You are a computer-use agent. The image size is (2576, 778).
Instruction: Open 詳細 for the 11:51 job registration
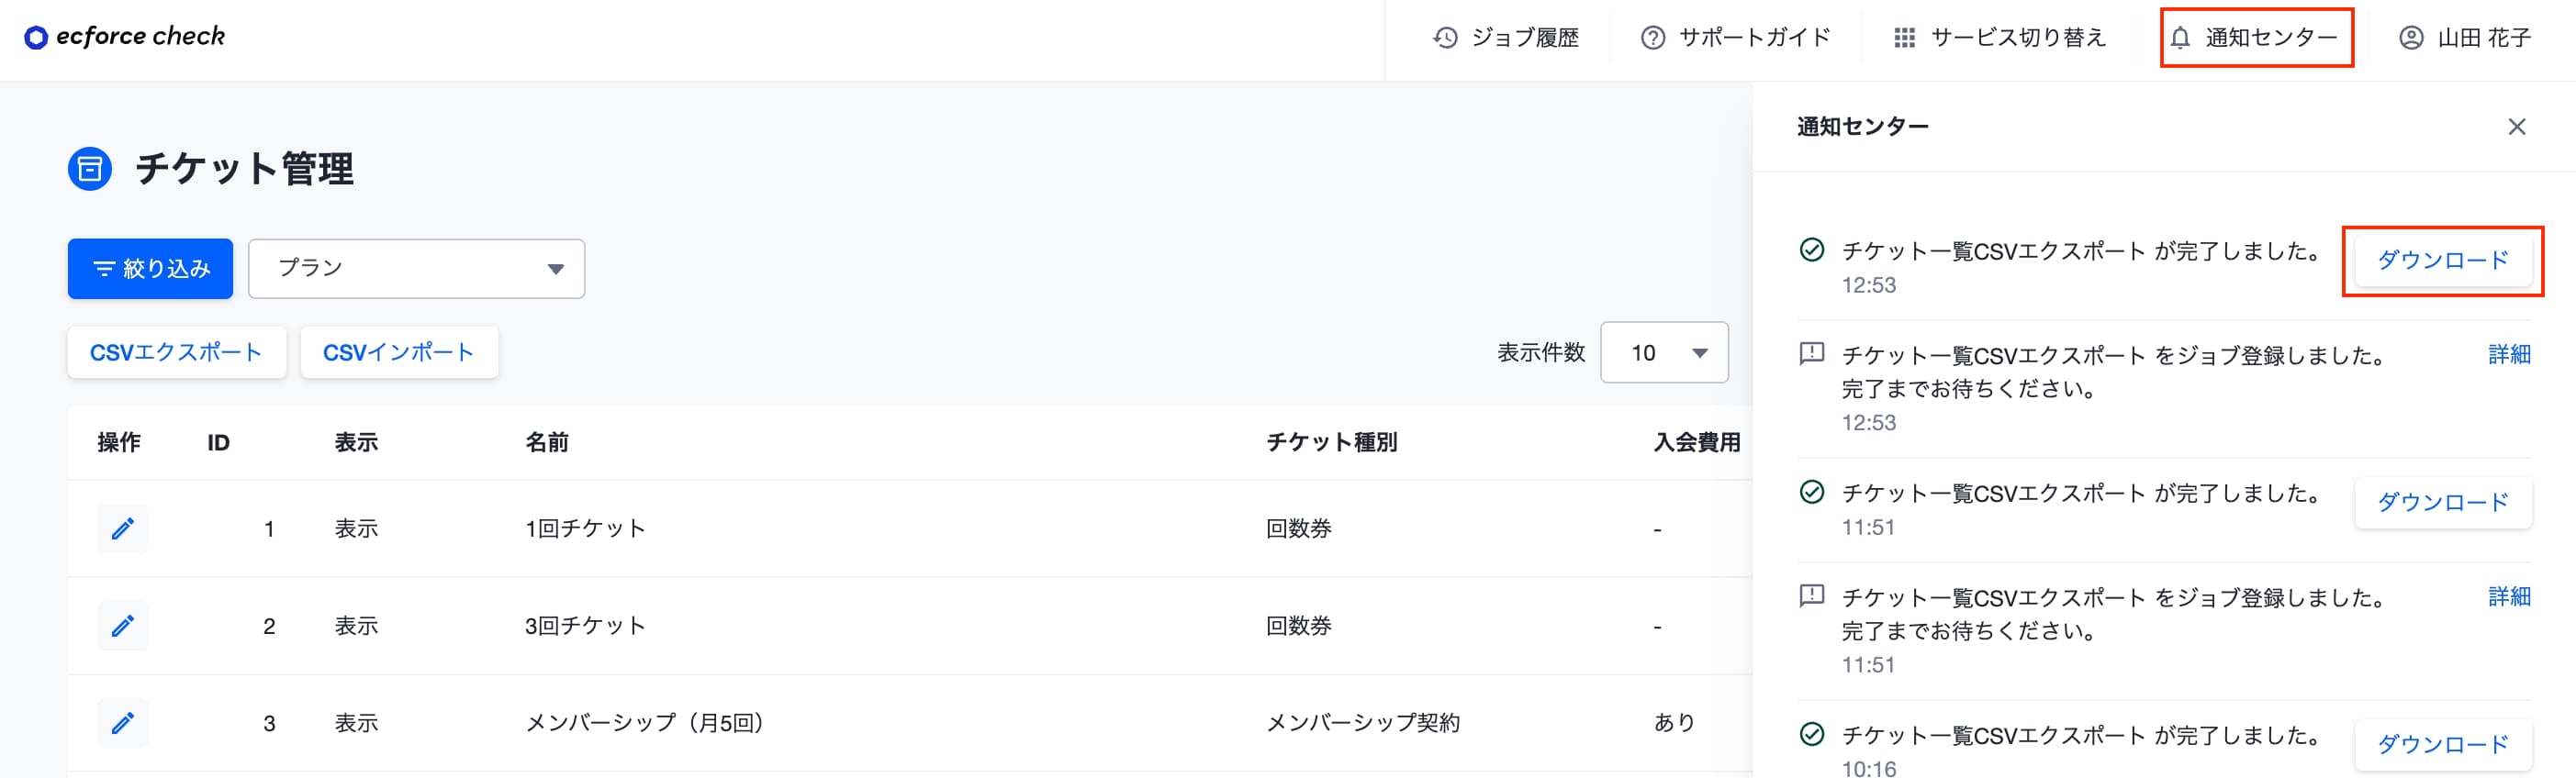click(x=2509, y=596)
